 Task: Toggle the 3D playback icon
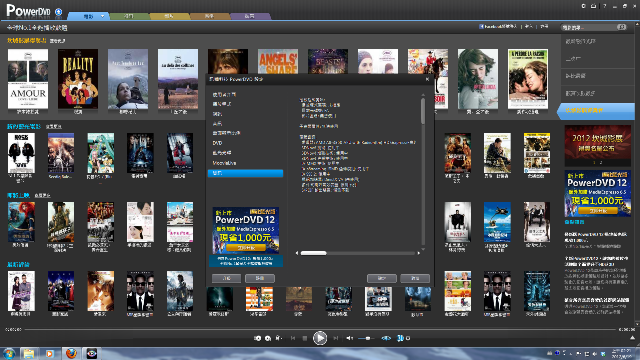coord(400,338)
